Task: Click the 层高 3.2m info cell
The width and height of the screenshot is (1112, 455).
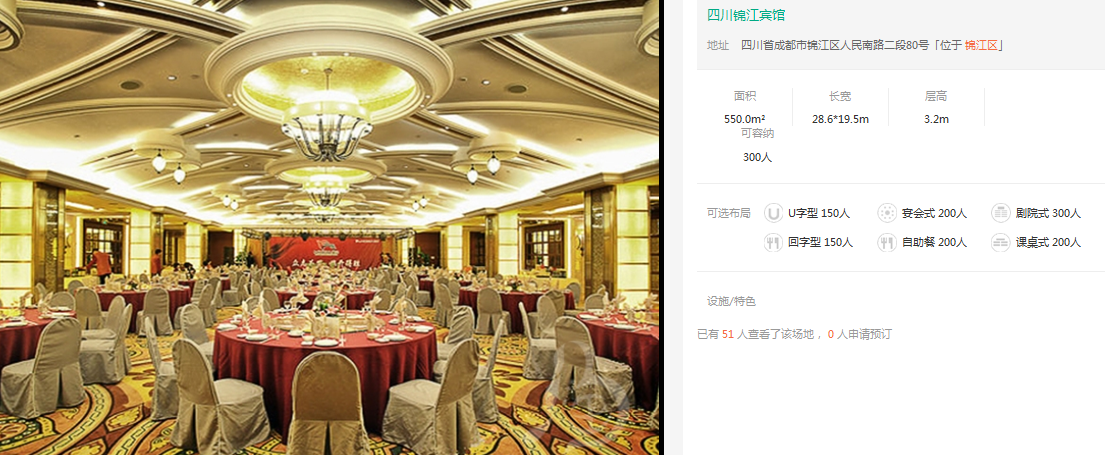Action: click(x=936, y=107)
